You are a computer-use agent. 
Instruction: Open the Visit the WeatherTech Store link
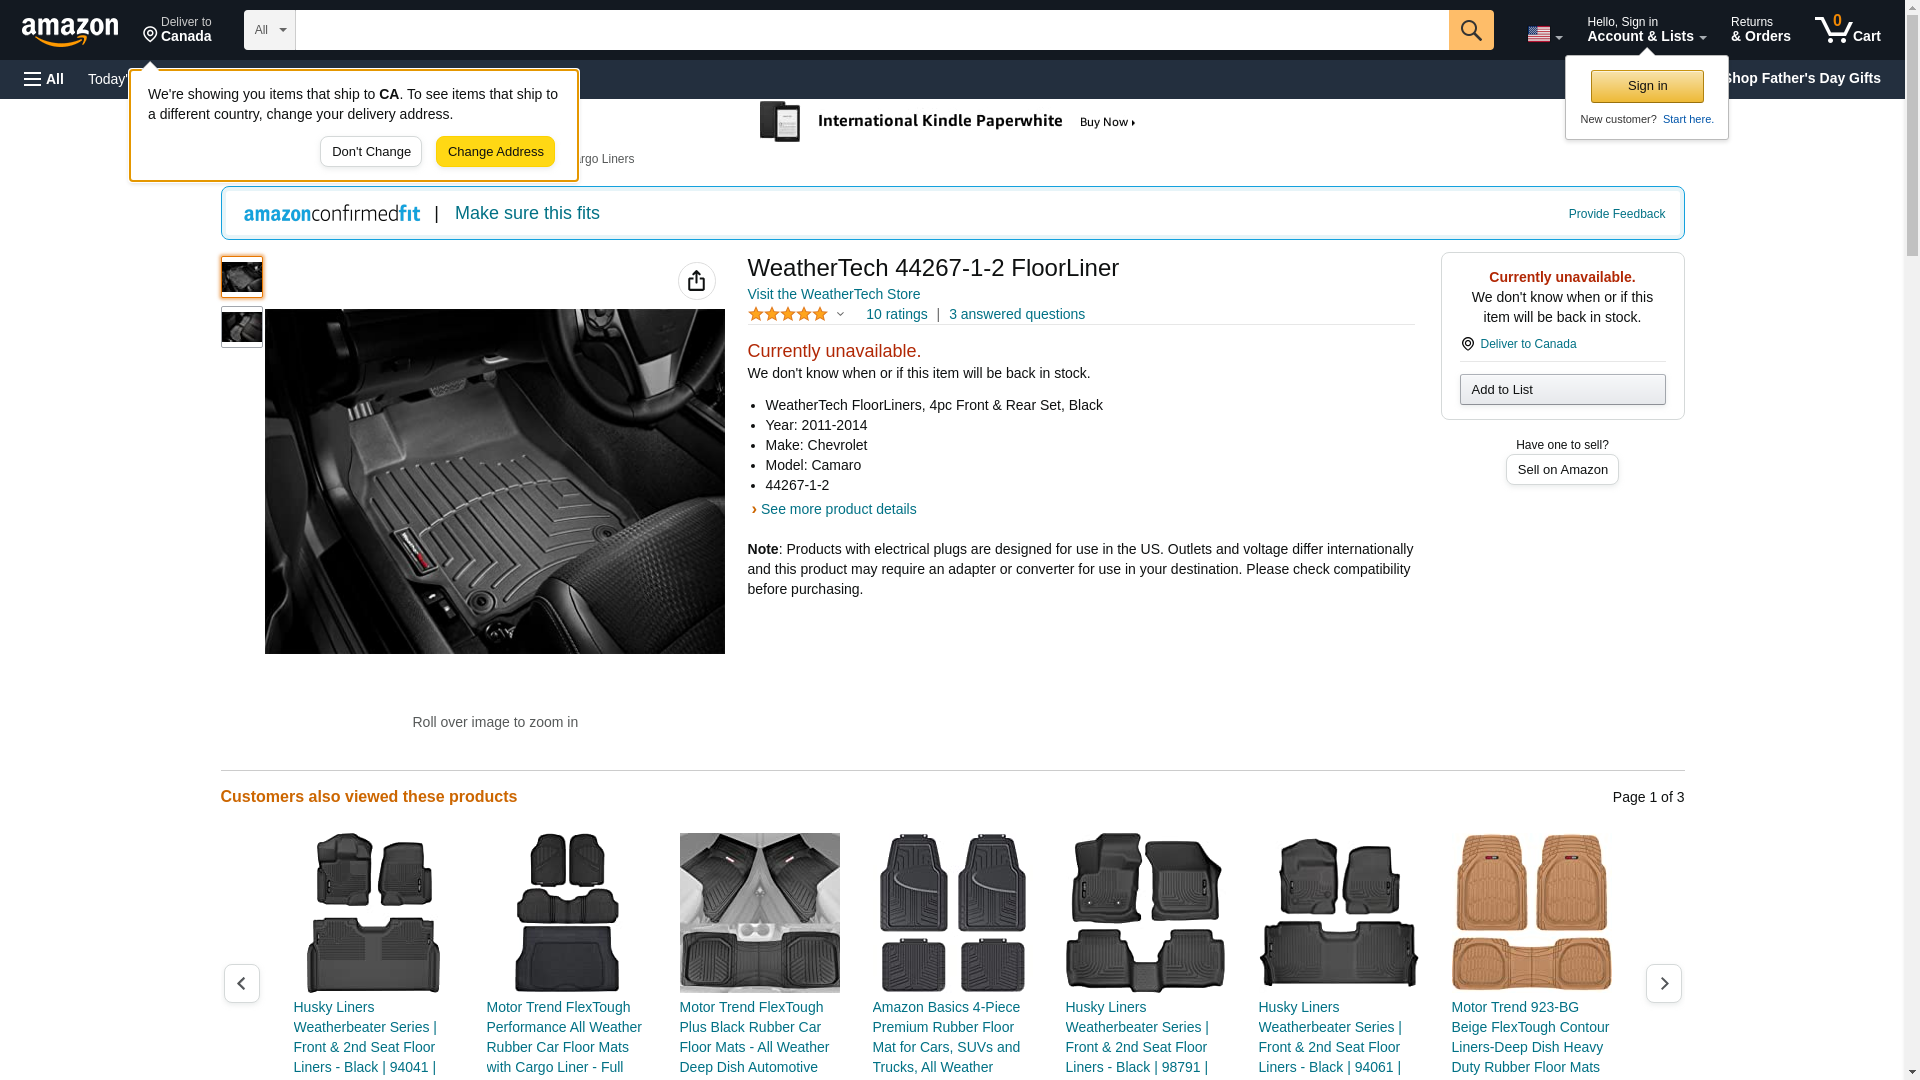coord(833,294)
